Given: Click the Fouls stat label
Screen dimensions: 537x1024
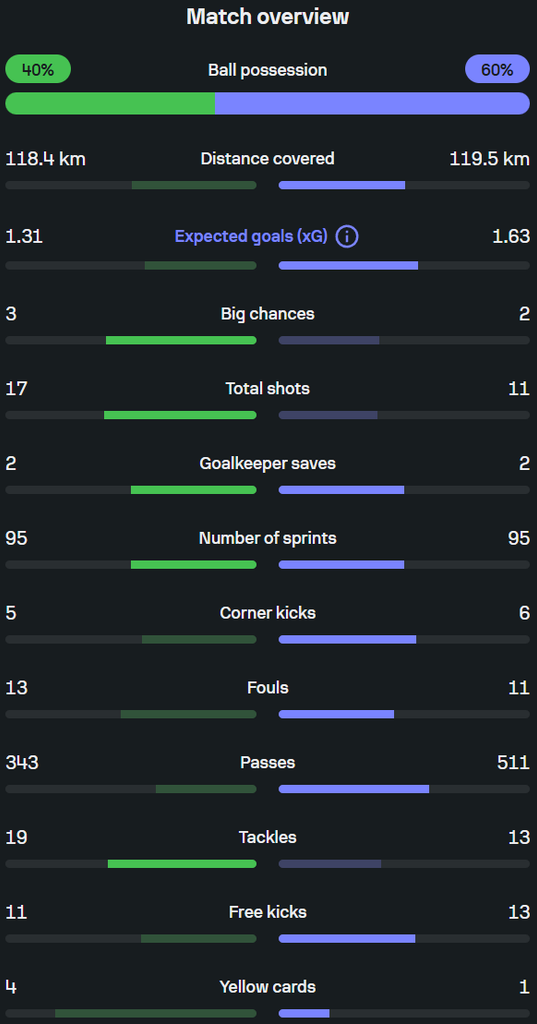Looking at the screenshot, I should [x=268, y=688].
